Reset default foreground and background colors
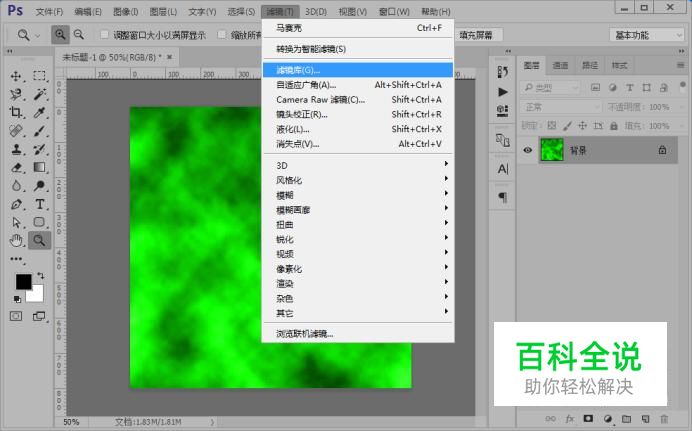This screenshot has height=431, width=692. [x=17, y=300]
